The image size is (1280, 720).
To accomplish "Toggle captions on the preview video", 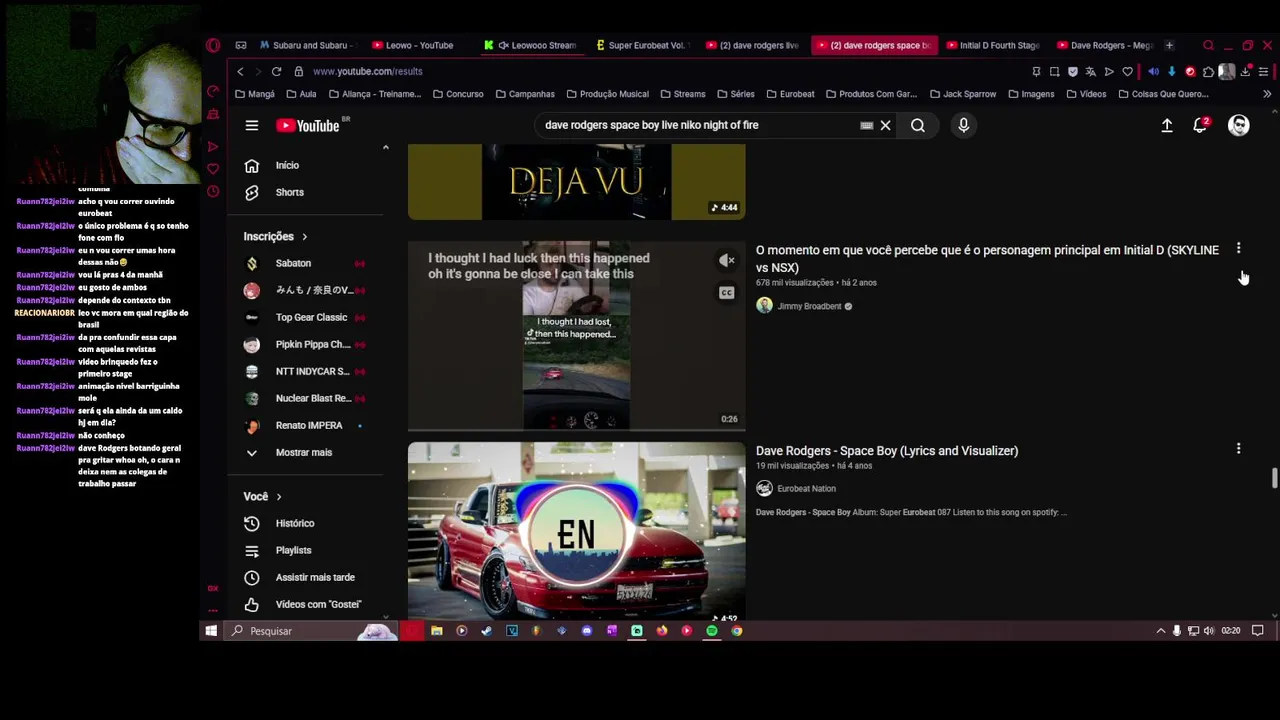I will point(727,293).
